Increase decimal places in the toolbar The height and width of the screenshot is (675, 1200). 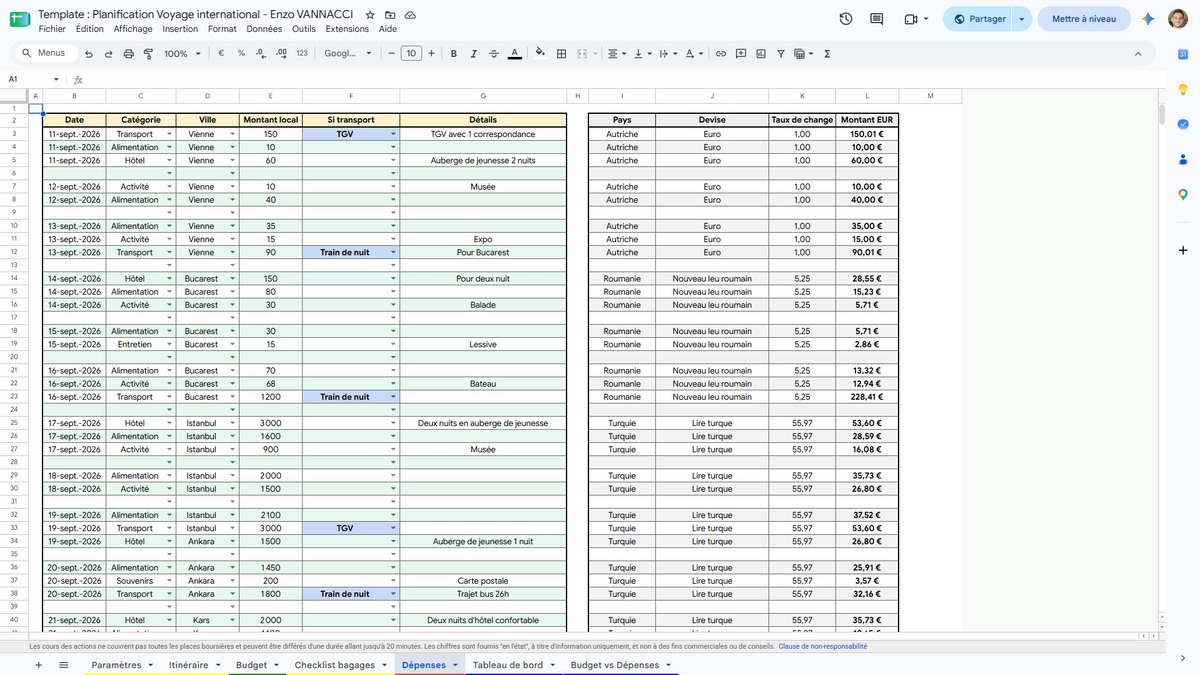281,54
